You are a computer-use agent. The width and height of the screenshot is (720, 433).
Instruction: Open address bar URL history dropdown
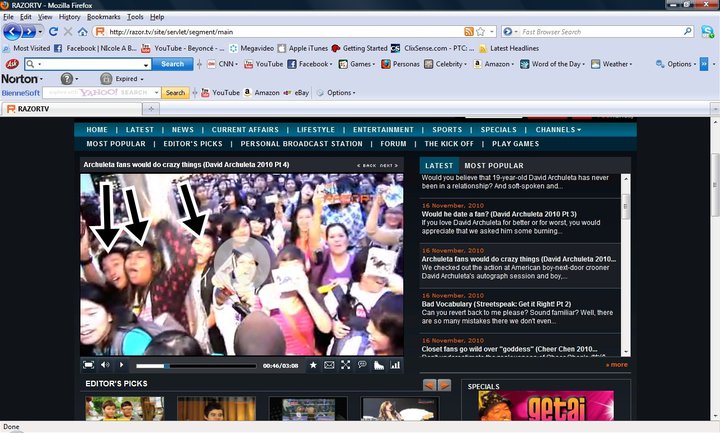[492, 32]
